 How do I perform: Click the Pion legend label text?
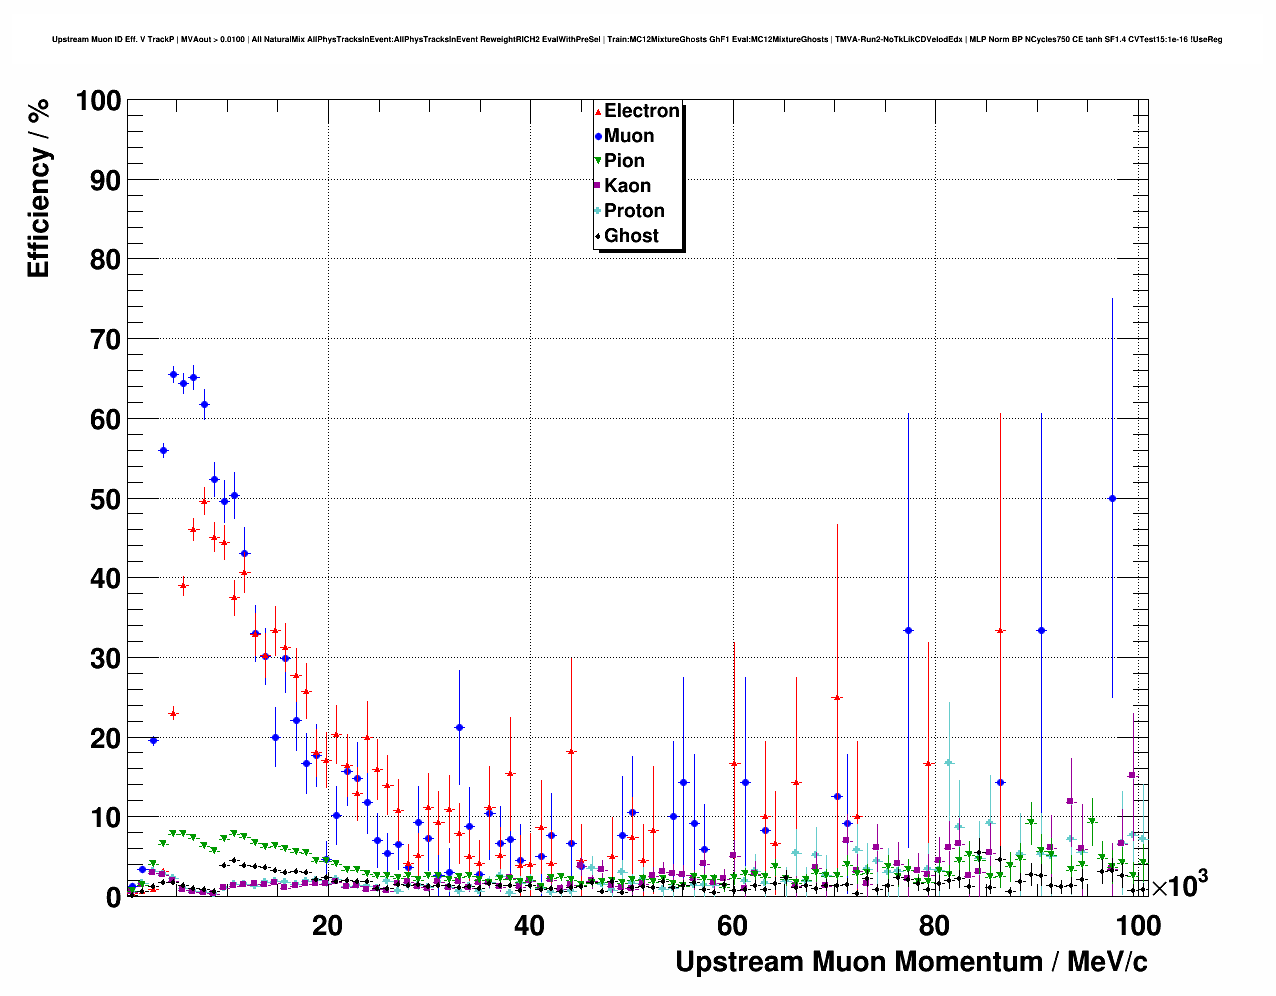[624, 161]
